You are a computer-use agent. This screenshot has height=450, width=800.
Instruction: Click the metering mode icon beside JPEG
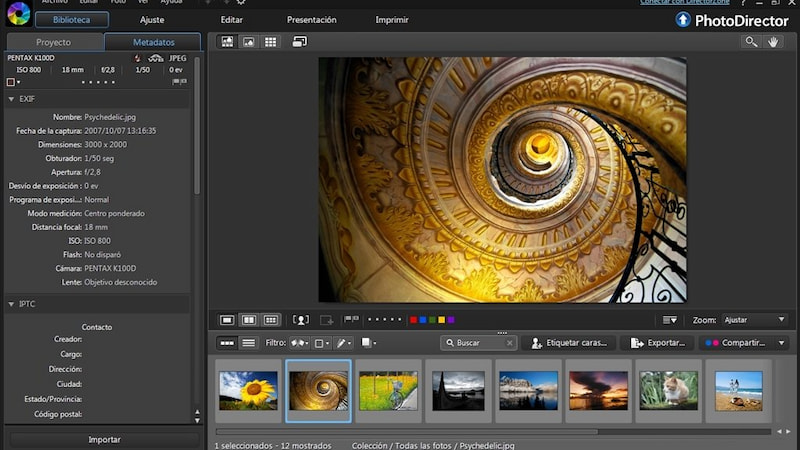[156, 58]
